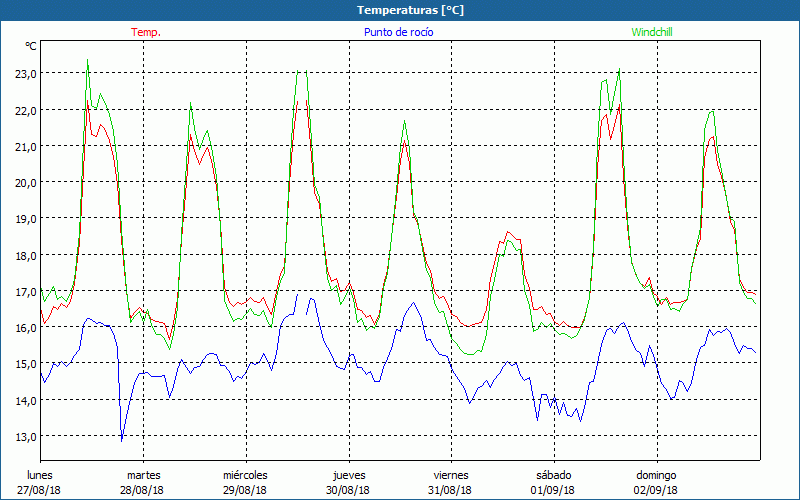Click the 13,0 y-axis value

tap(26, 437)
